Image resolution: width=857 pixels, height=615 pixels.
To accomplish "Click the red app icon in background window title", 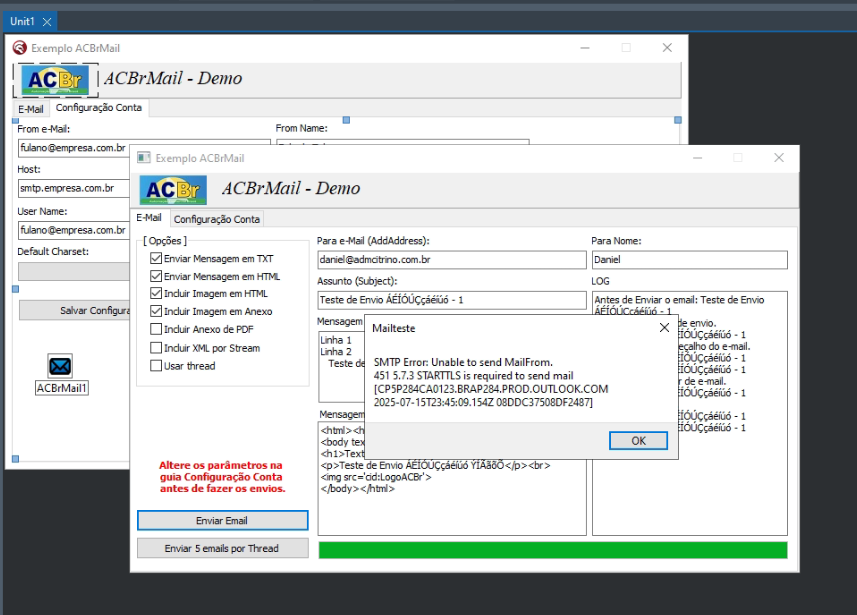I will click(x=20, y=48).
